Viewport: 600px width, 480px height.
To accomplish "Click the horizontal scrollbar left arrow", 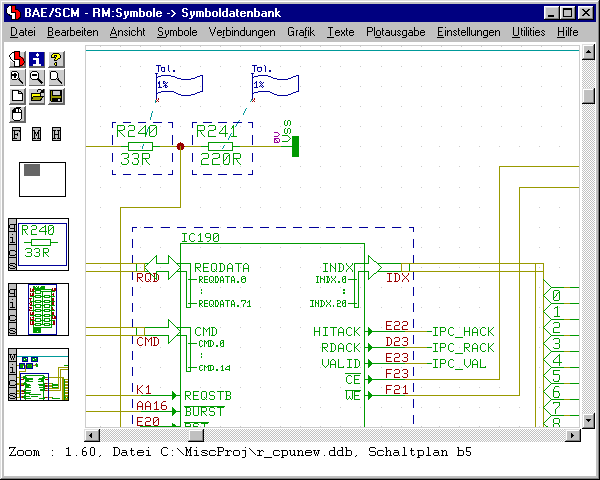I will point(91,435).
